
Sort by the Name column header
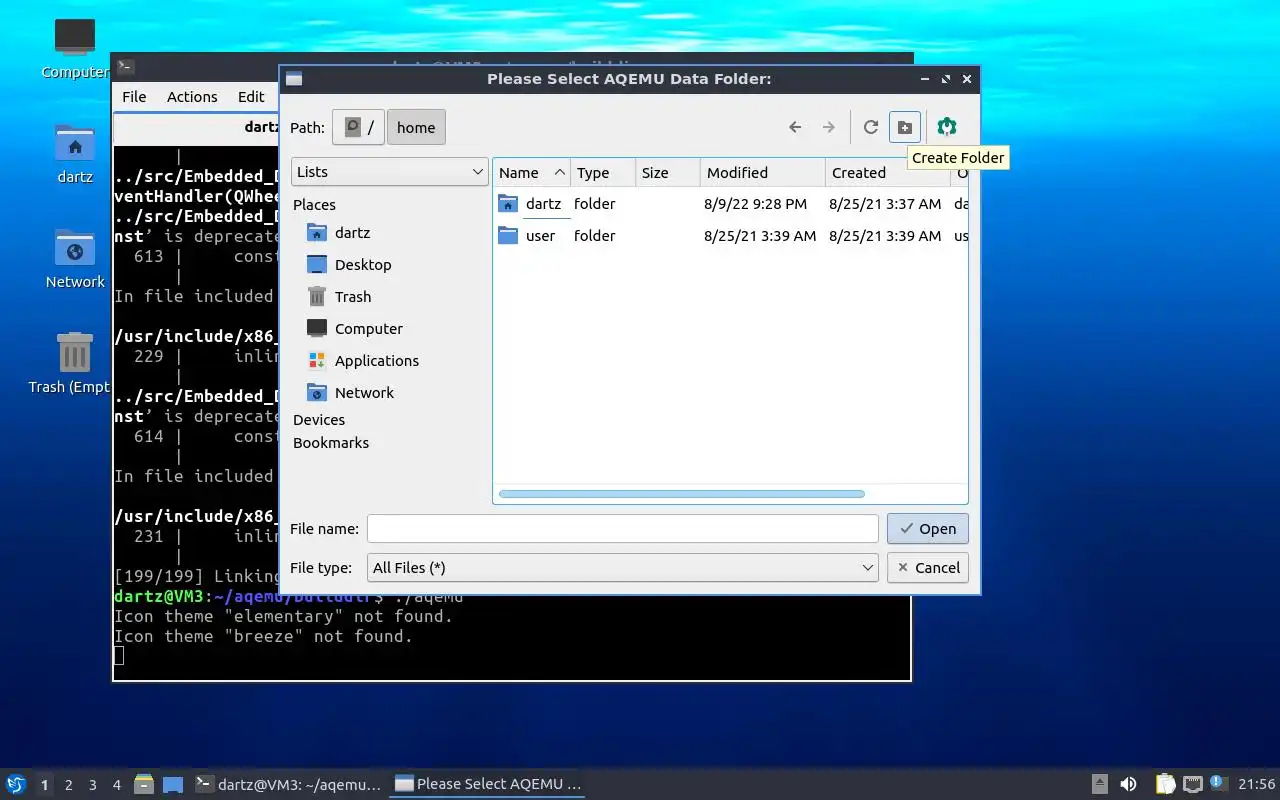[x=532, y=173]
